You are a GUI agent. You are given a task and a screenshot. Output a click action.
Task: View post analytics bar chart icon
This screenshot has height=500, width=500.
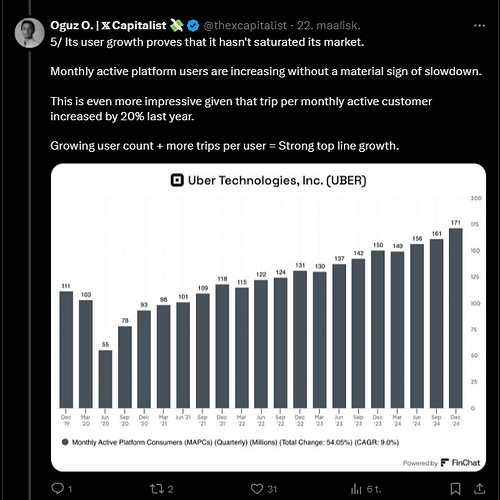click(356, 489)
